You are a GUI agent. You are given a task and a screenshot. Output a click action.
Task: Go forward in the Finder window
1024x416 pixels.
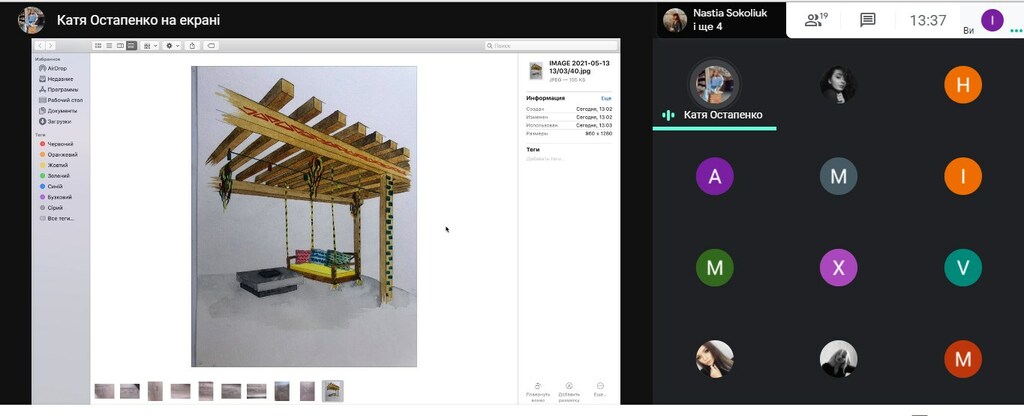point(50,46)
